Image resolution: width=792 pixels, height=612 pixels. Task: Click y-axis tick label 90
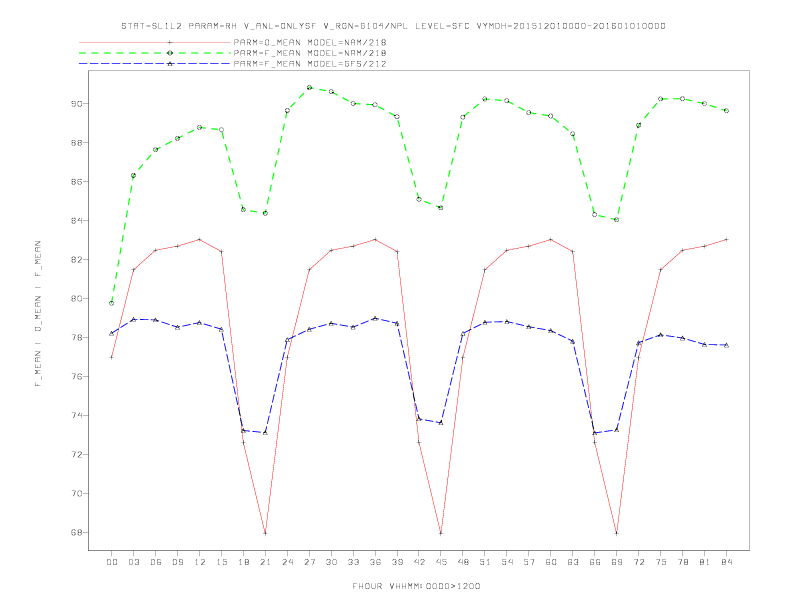(x=77, y=104)
